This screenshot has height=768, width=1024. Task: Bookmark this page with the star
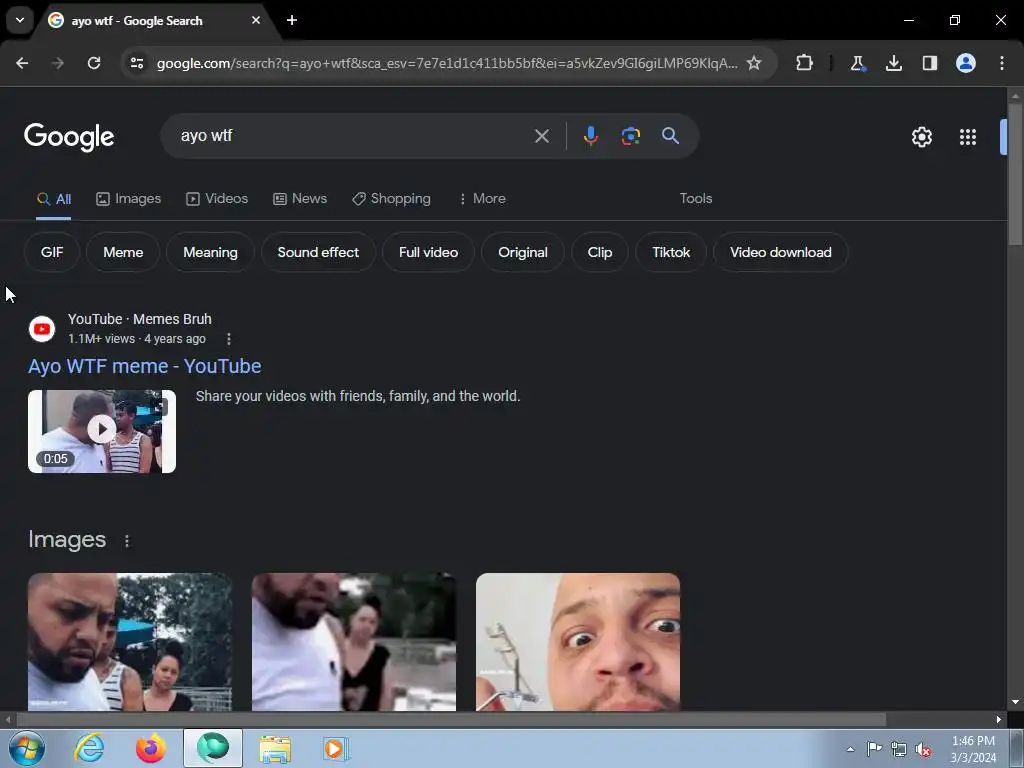tap(754, 63)
